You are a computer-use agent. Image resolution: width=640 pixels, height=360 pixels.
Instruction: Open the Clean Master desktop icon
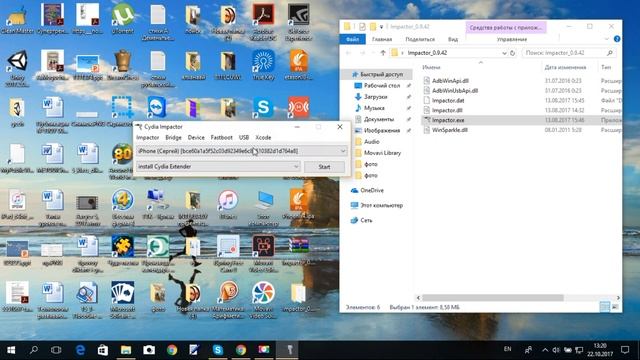17,19
